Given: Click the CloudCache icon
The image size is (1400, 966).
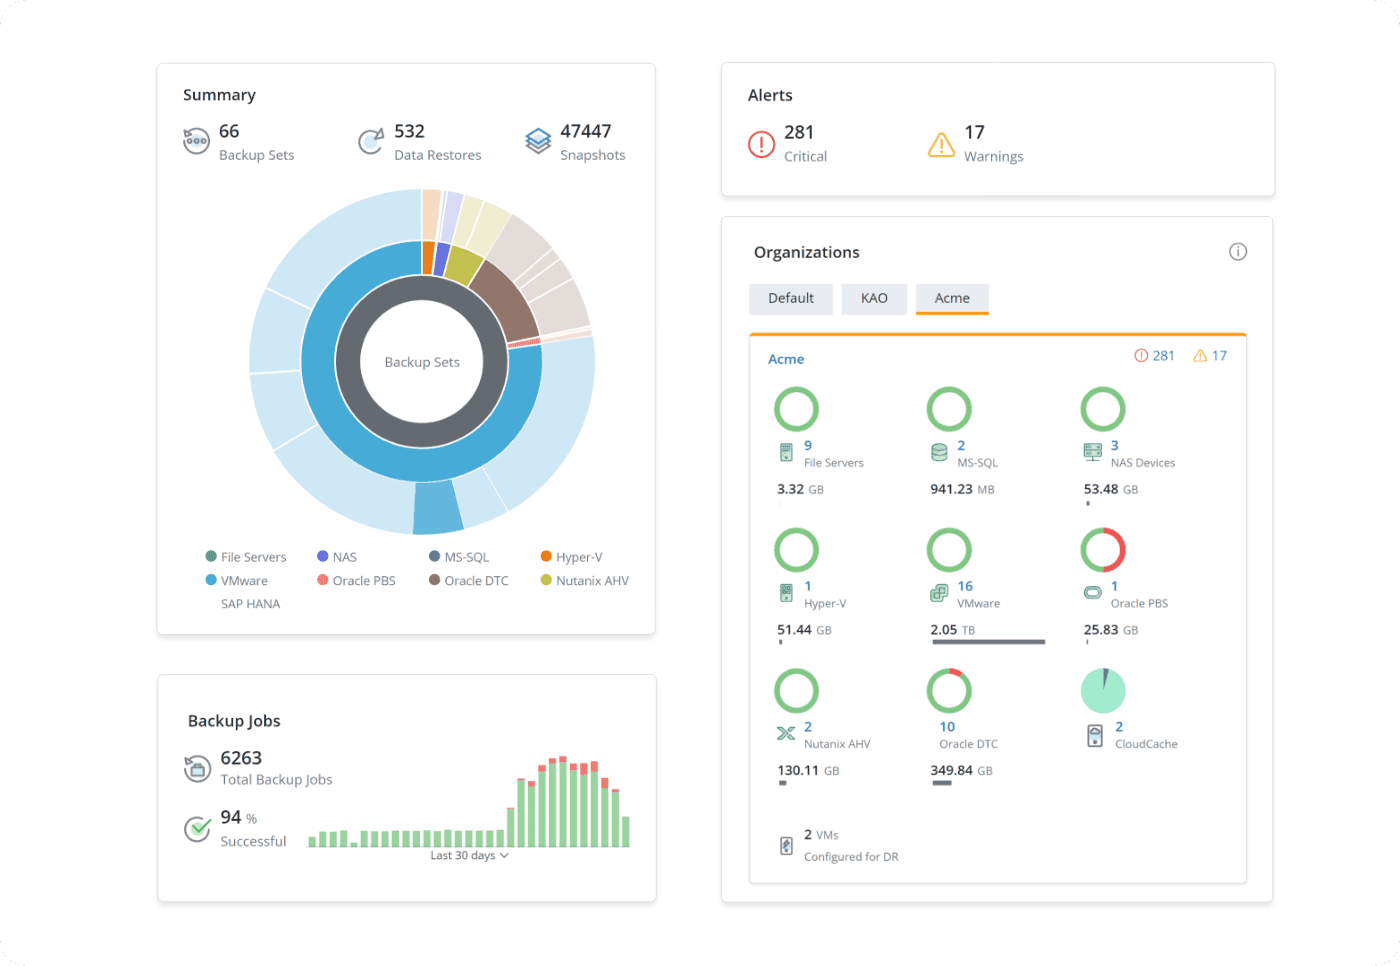Looking at the screenshot, I should click(1095, 736).
